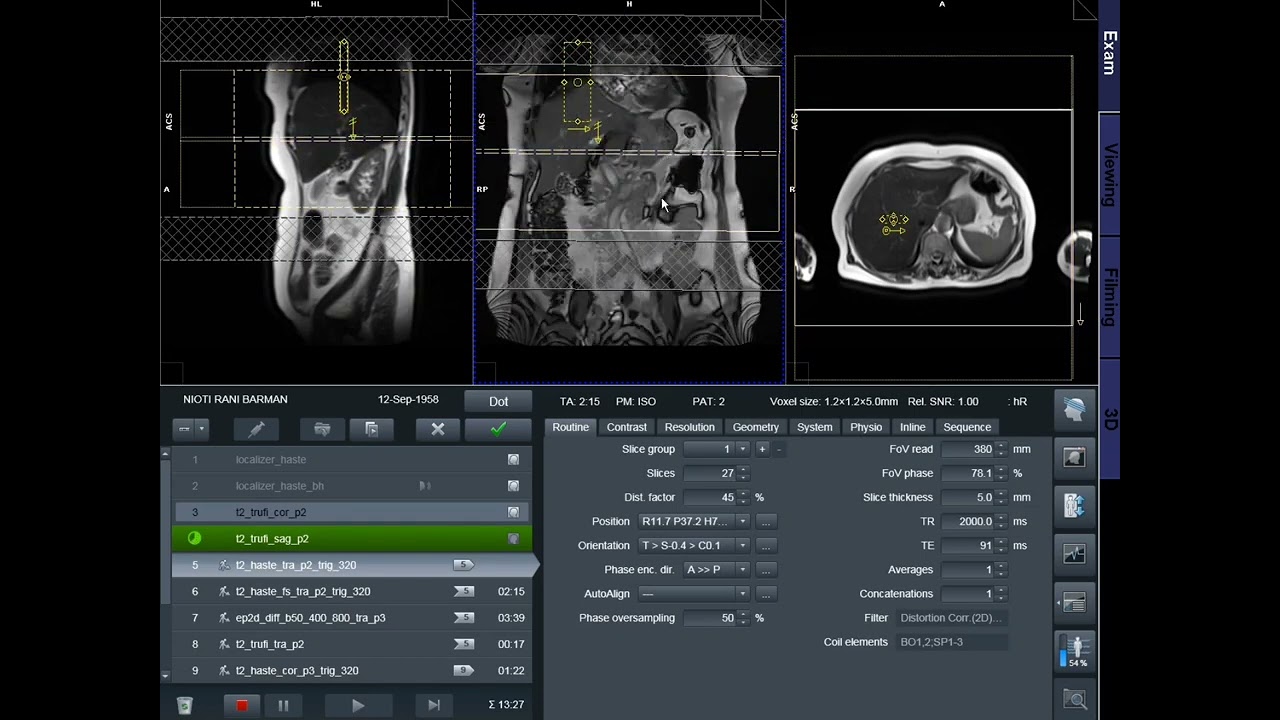Adjust the TE stepper arrows
This screenshot has height=720, width=1280.
pos(1001,545)
